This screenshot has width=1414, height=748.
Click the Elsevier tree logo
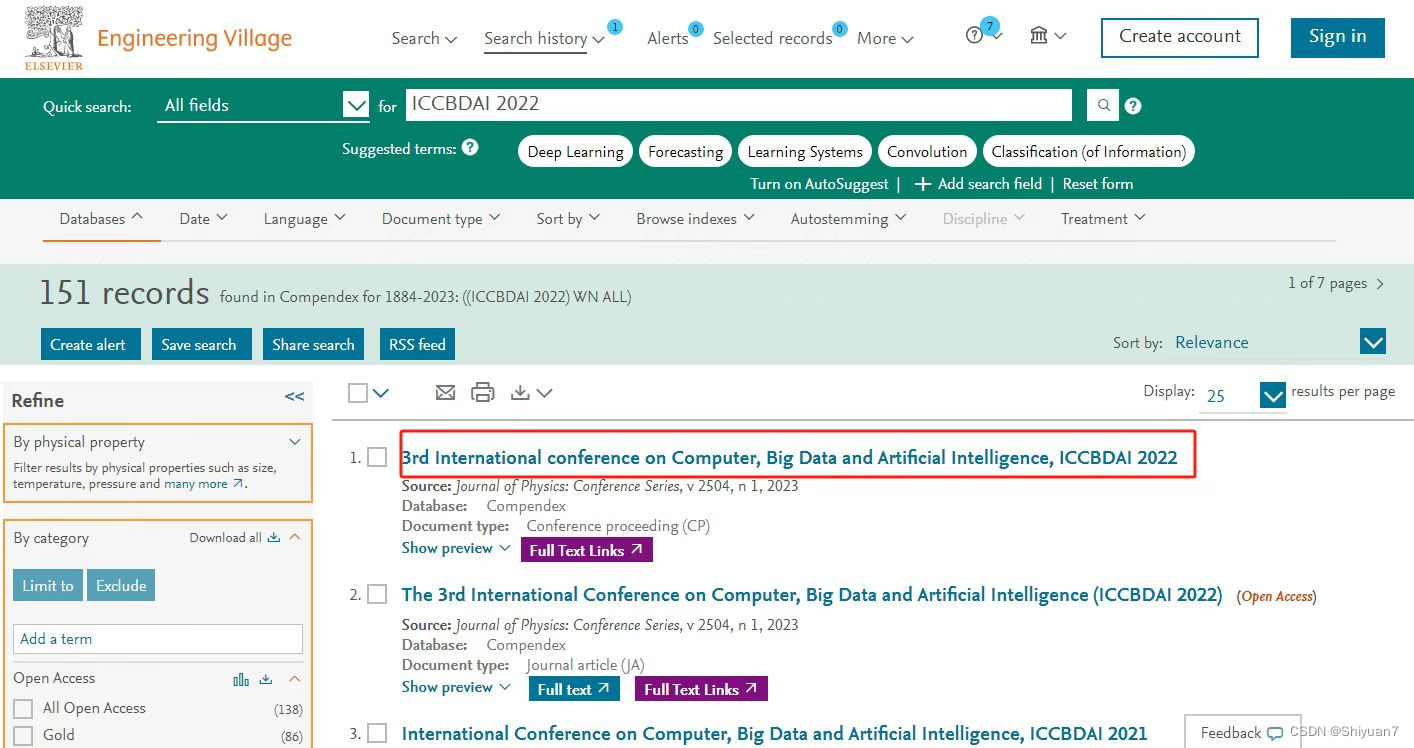pos(55,38)
